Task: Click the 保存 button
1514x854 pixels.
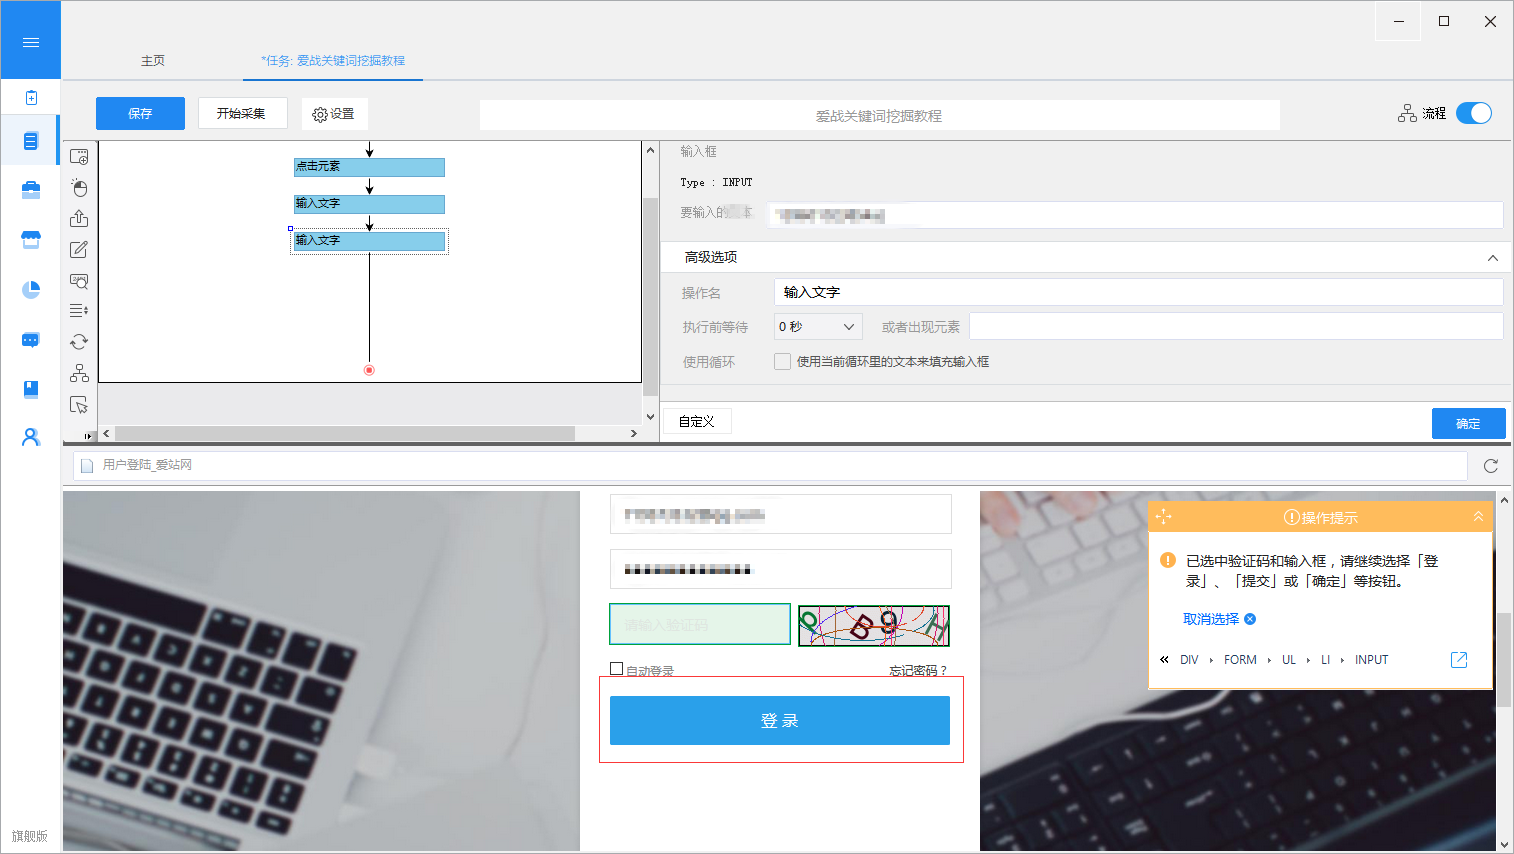Action: (x=140, y=114)
